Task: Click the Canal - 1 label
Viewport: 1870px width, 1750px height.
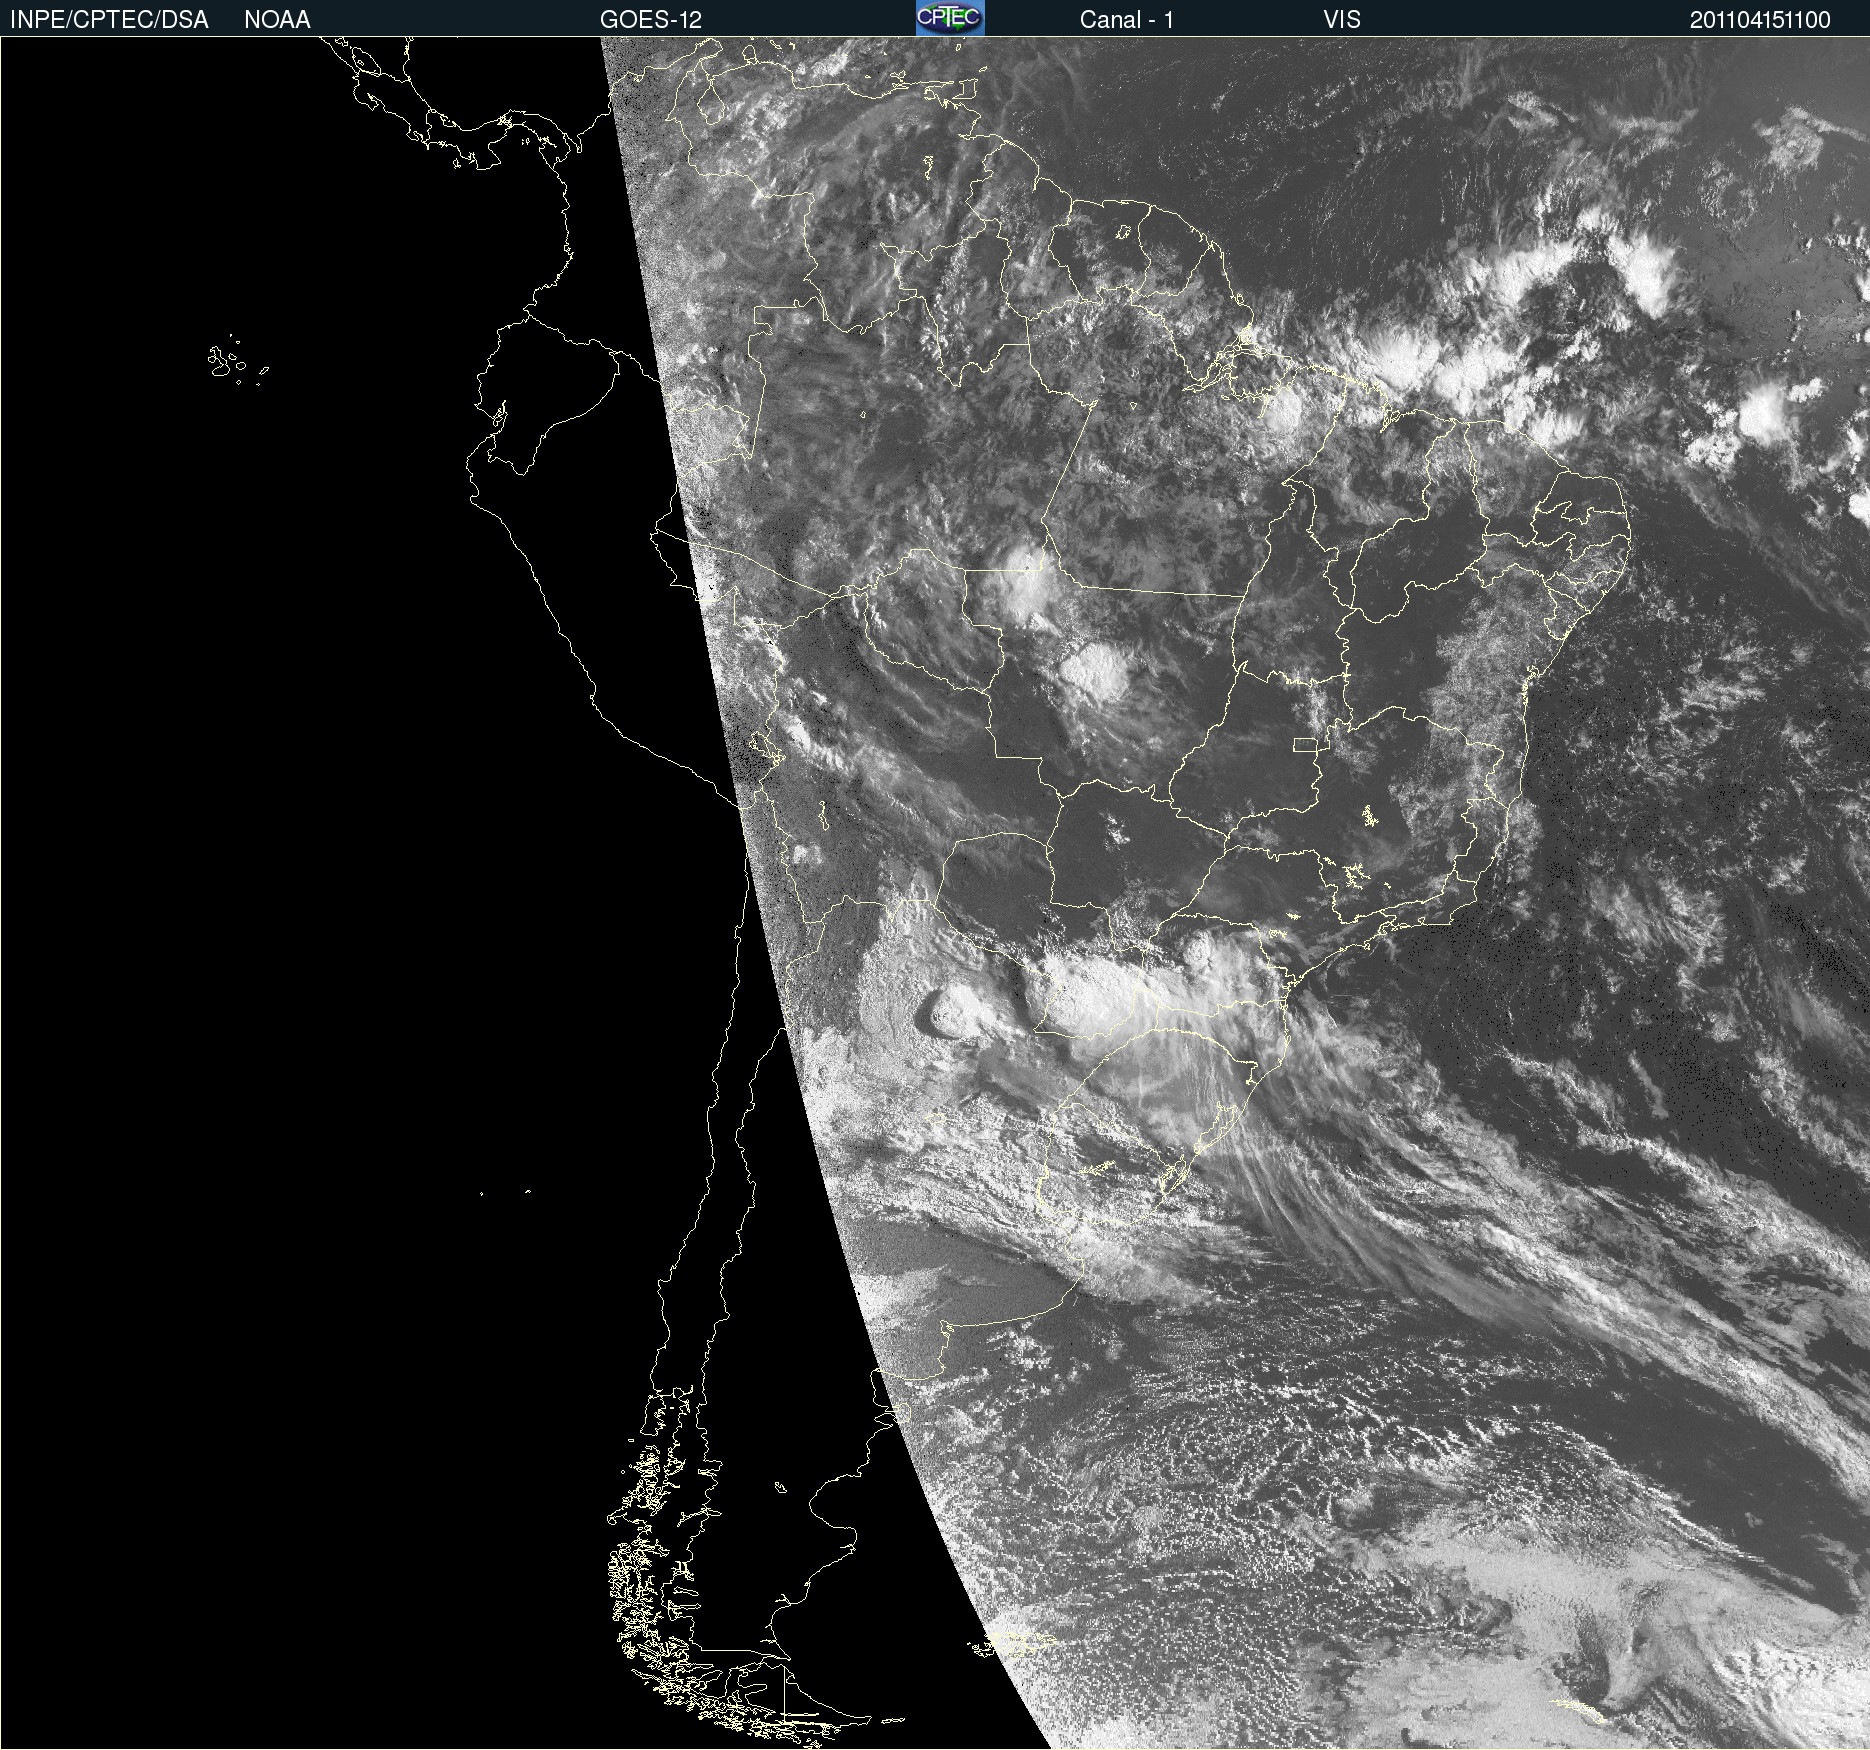Action: pyautogui.click(x=1127, y=20)
